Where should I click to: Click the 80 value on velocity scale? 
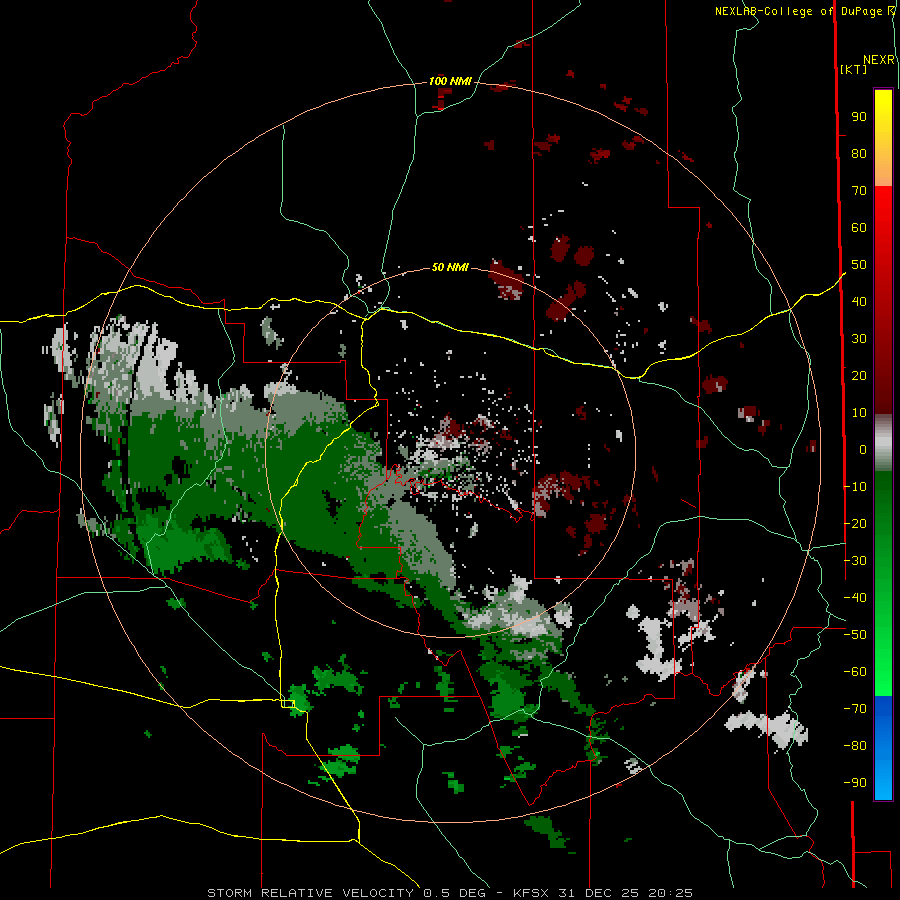[x=859, y=154]
